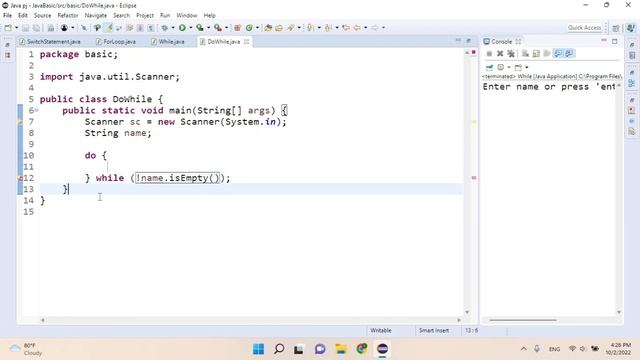Toggle show console on standard output change
Screen dimensions: 640x360
[558, 53]
